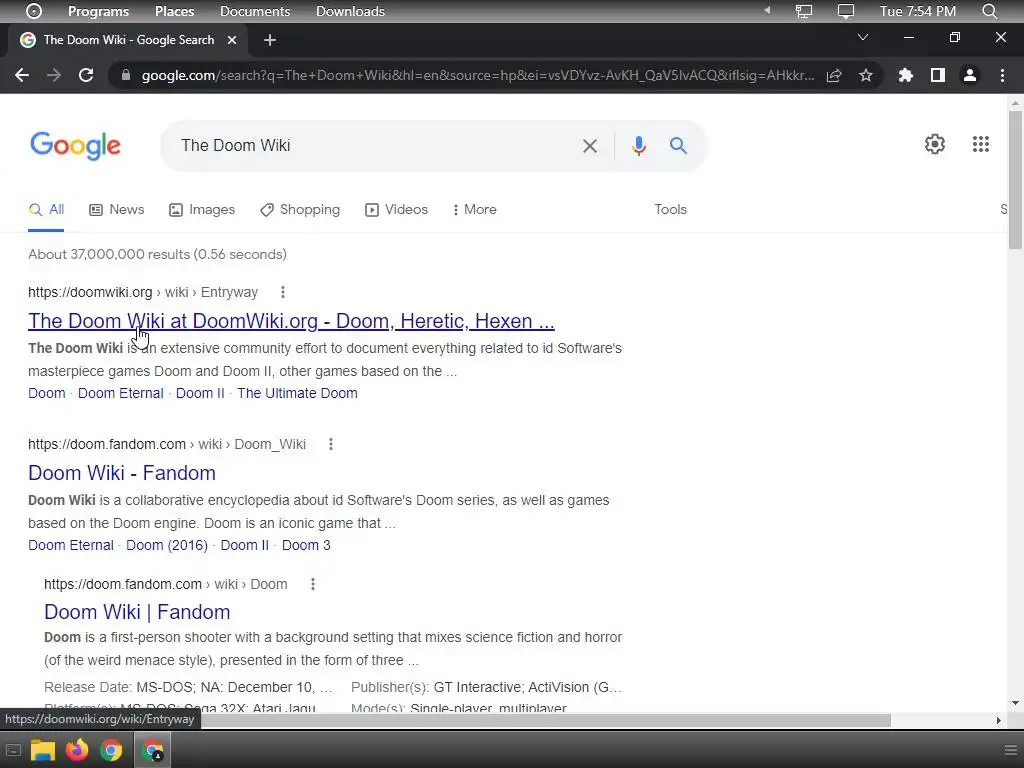
Task: Open the search Tools options
Action: coord(670,210)
